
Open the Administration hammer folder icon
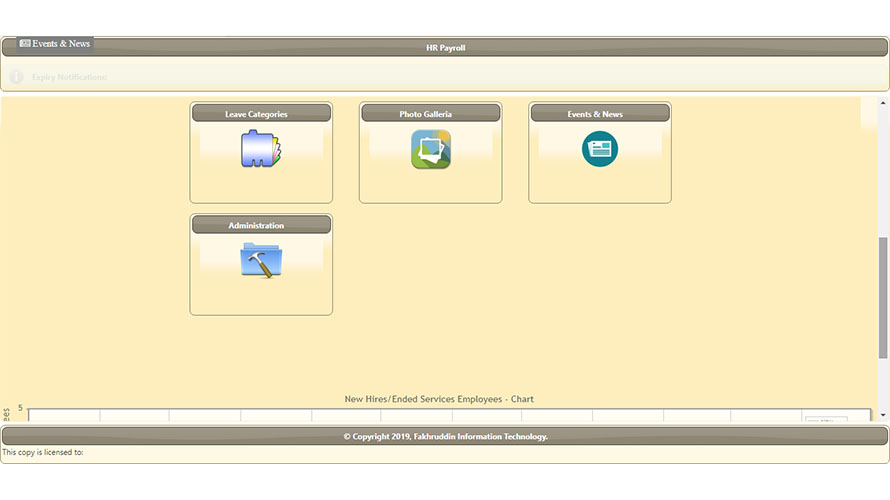261,261
